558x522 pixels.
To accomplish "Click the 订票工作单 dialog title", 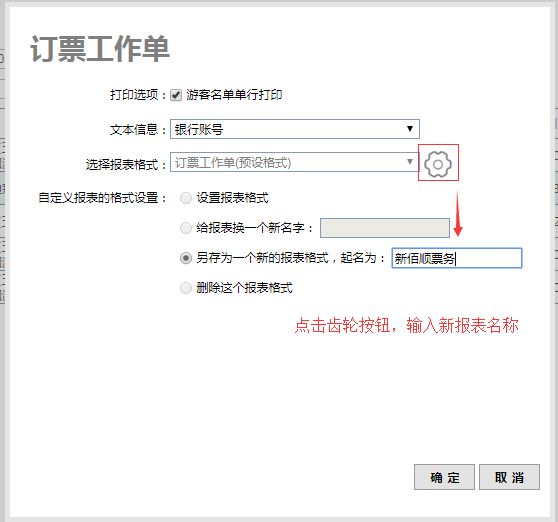I will 100,48.
